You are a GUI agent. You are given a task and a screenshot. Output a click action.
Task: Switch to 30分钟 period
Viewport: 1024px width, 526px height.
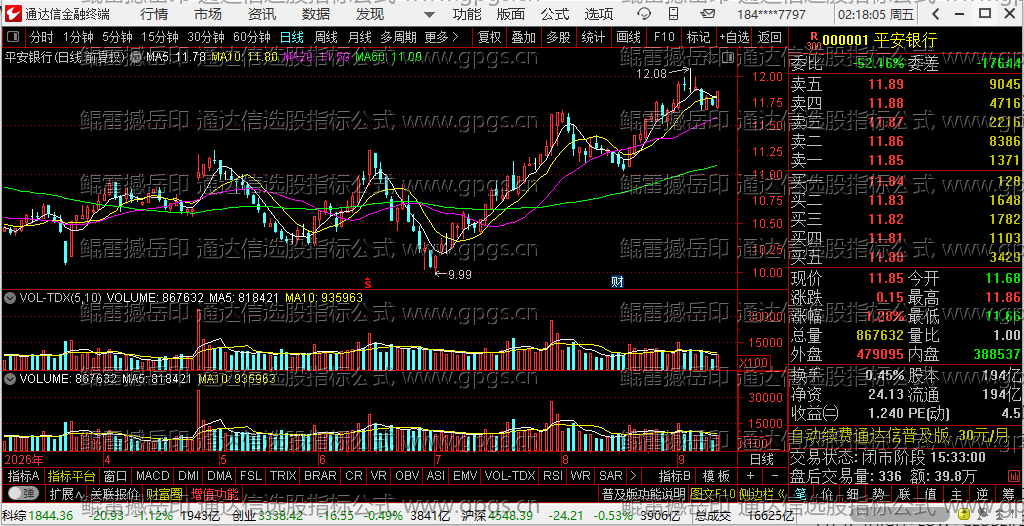point(206,38)
